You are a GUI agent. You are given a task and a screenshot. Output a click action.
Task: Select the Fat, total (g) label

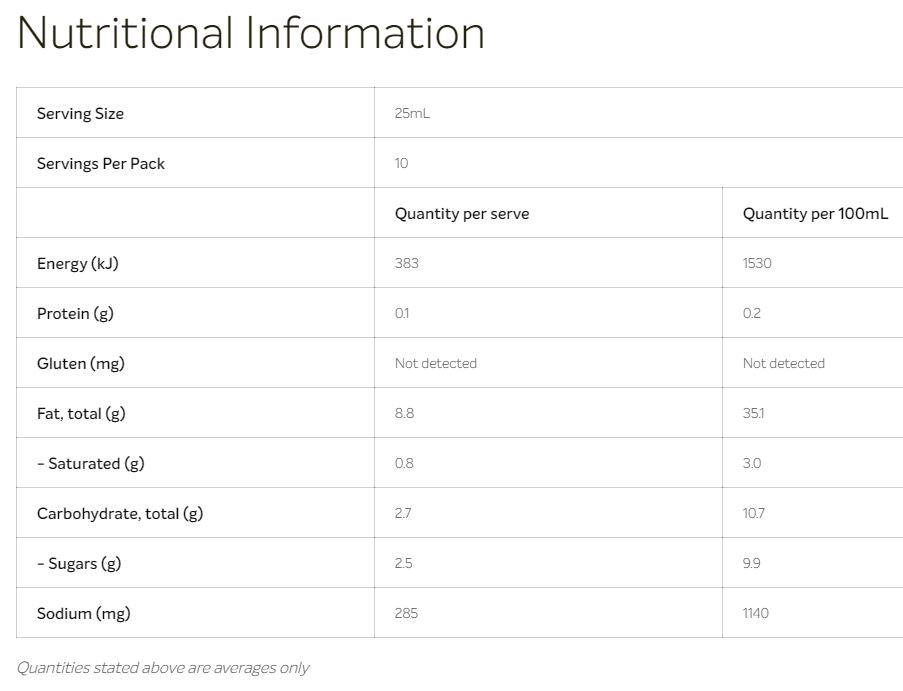81,413
